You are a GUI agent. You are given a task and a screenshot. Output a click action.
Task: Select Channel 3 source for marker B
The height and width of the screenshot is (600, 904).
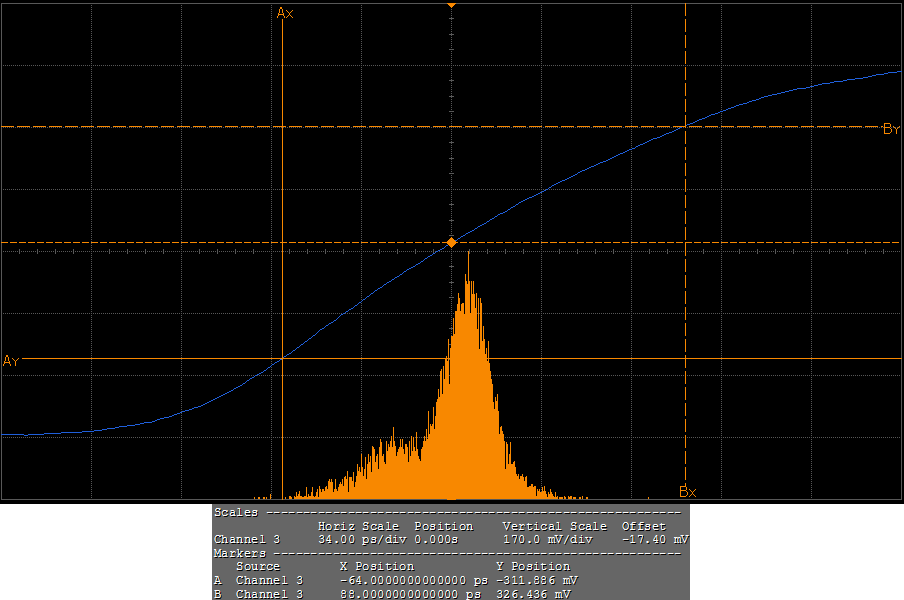pyautogui.click(x=269, y=594)
